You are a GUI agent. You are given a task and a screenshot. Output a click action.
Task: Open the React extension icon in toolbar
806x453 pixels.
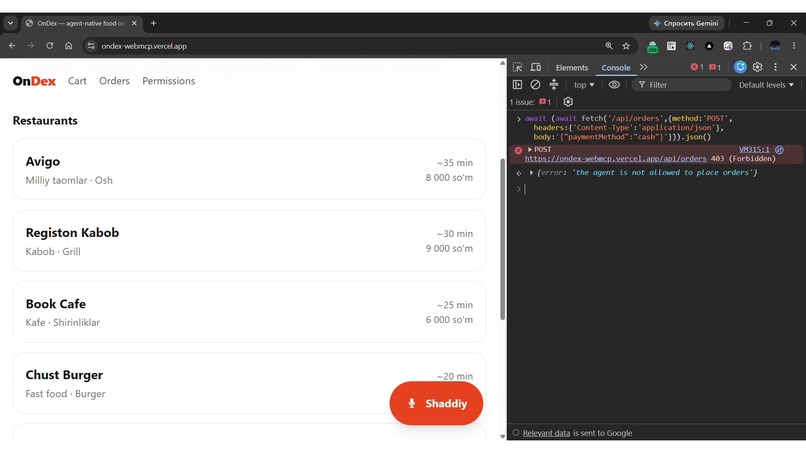(x=690, y=46)
